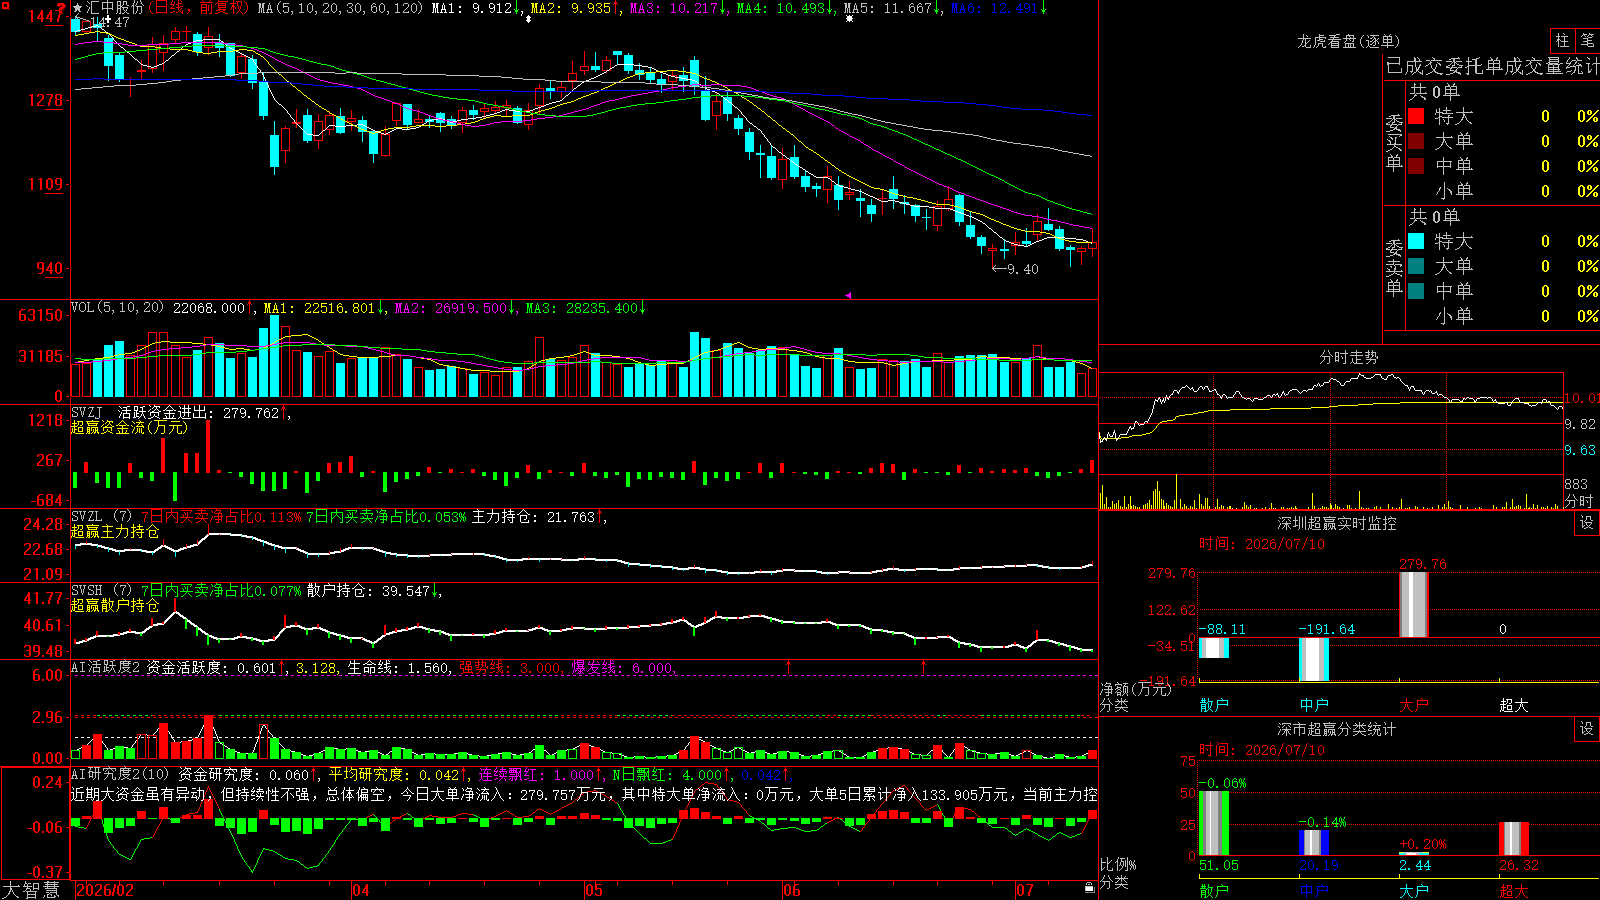The height and width of the screenshot is (900, 1600).
Task: Open 设 settings for 深圳超赢实时监控
Action: 1587,523
